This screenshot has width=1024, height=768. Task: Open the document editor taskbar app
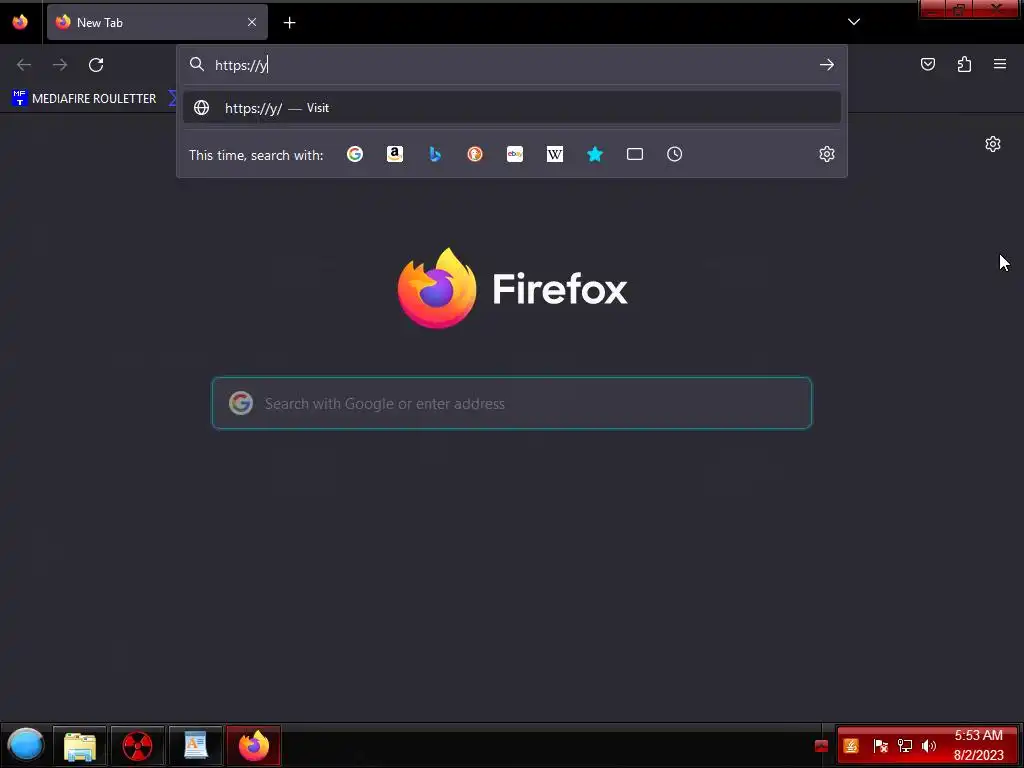click(x=195, y=745)
